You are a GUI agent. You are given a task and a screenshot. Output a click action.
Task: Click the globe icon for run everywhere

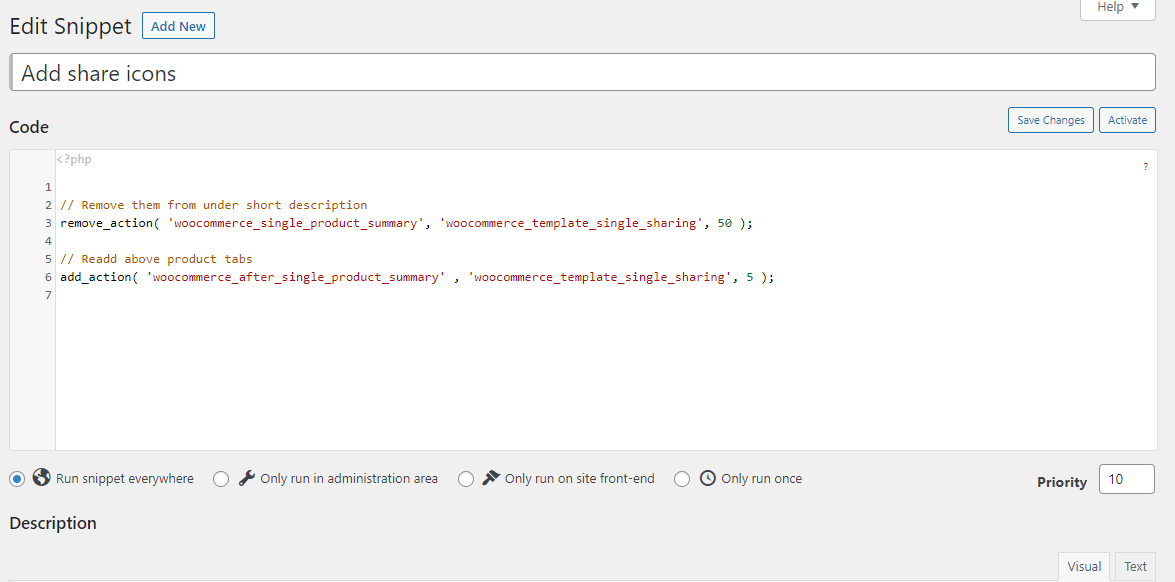point(42,478)
